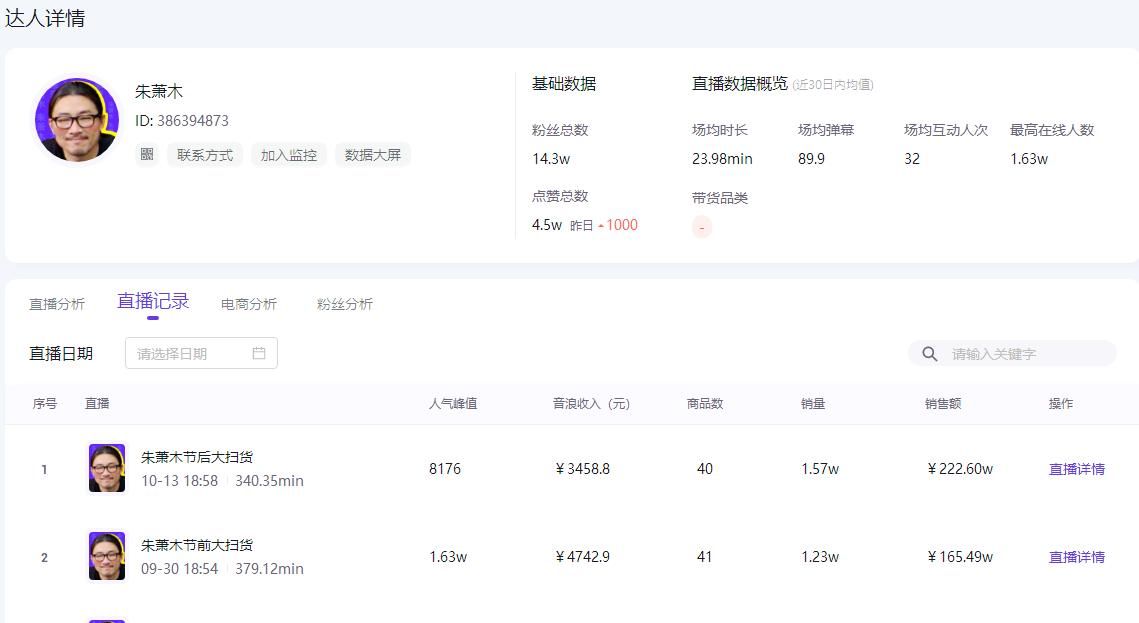Click the magnifier search icon
This screenshot has width=1139, height=623.
930,353
